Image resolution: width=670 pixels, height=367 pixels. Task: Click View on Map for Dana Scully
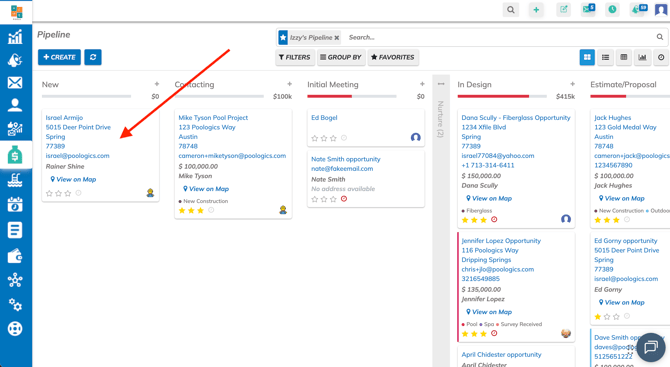click(x=489, y=198)
